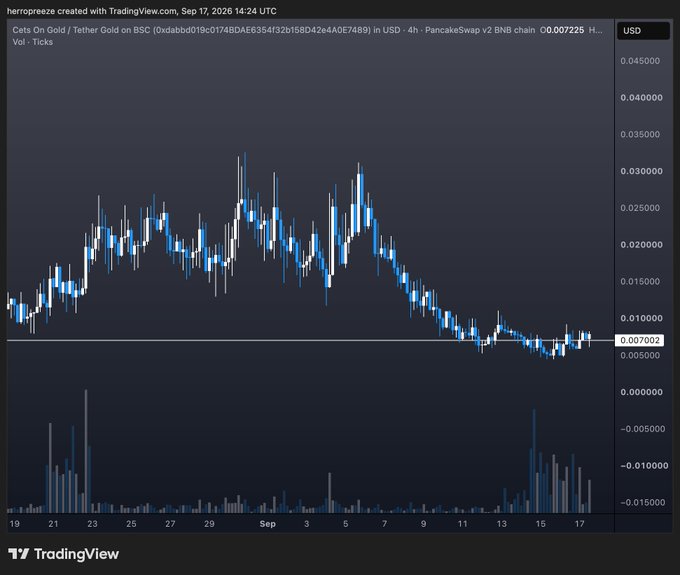Click date 23 on the time axis
680x575 pixels.
pyautogui.click(x=92, y=524)
